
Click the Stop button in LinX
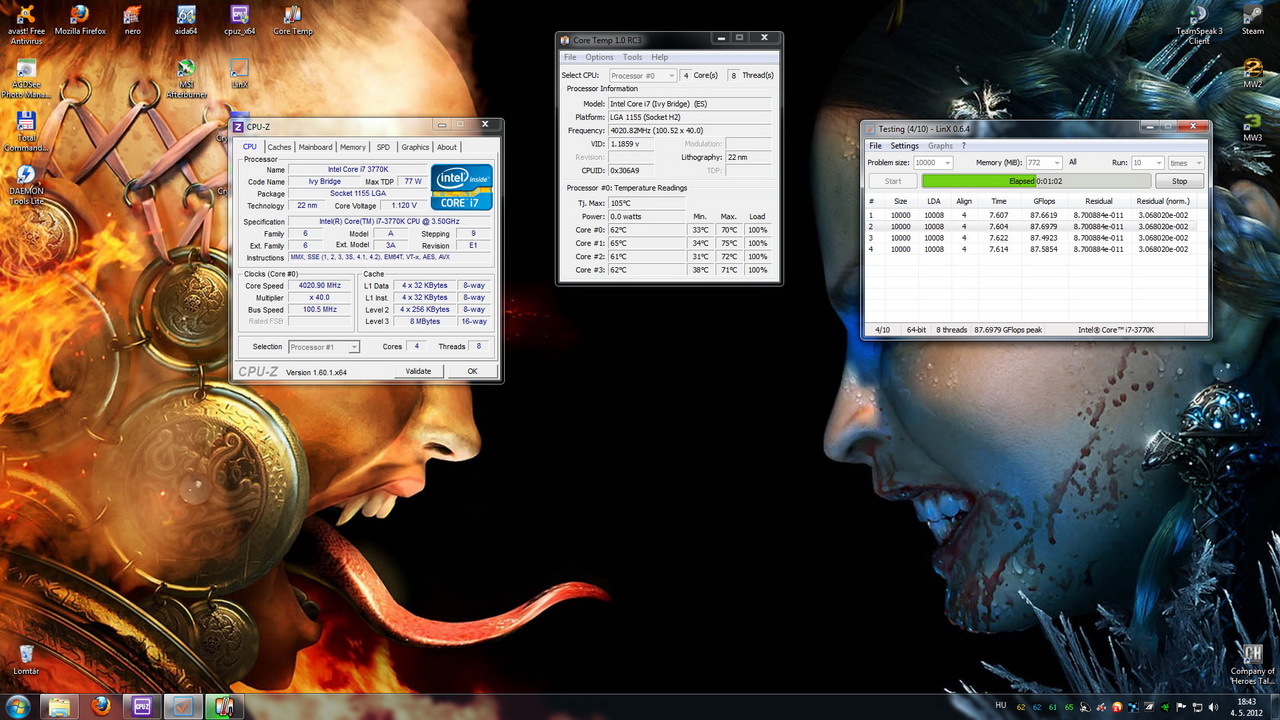(x=1179, y=181)
